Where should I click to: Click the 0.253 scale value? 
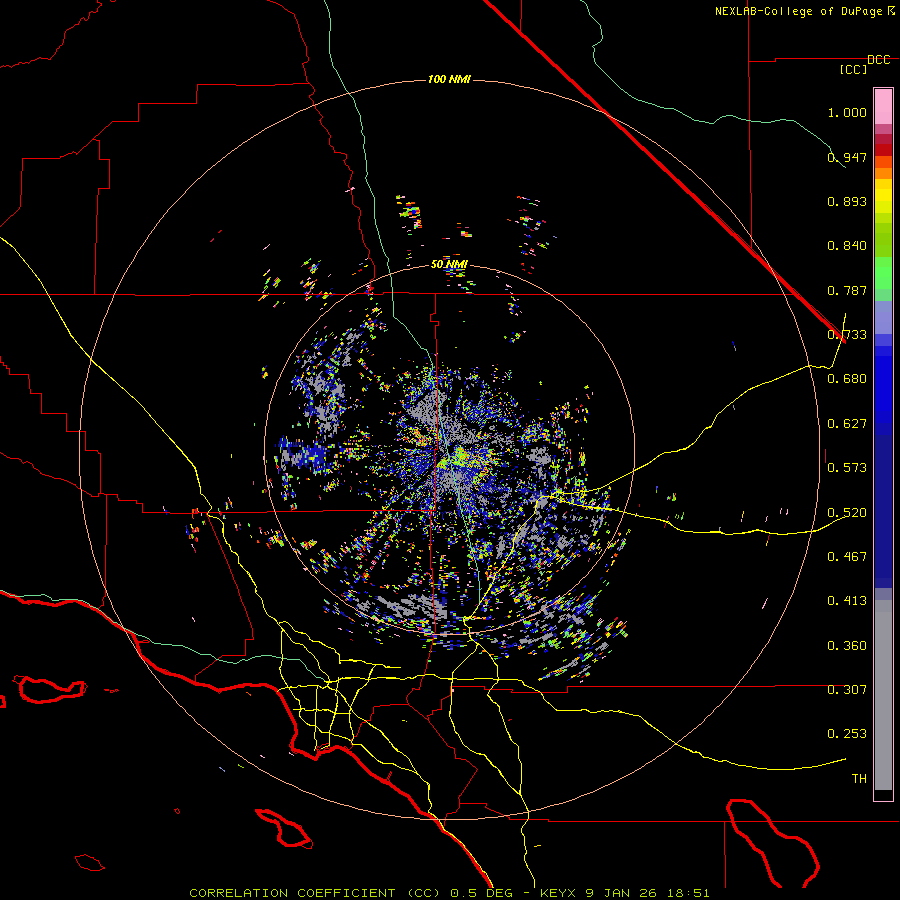pyautogui.click(x=847, y=734)
